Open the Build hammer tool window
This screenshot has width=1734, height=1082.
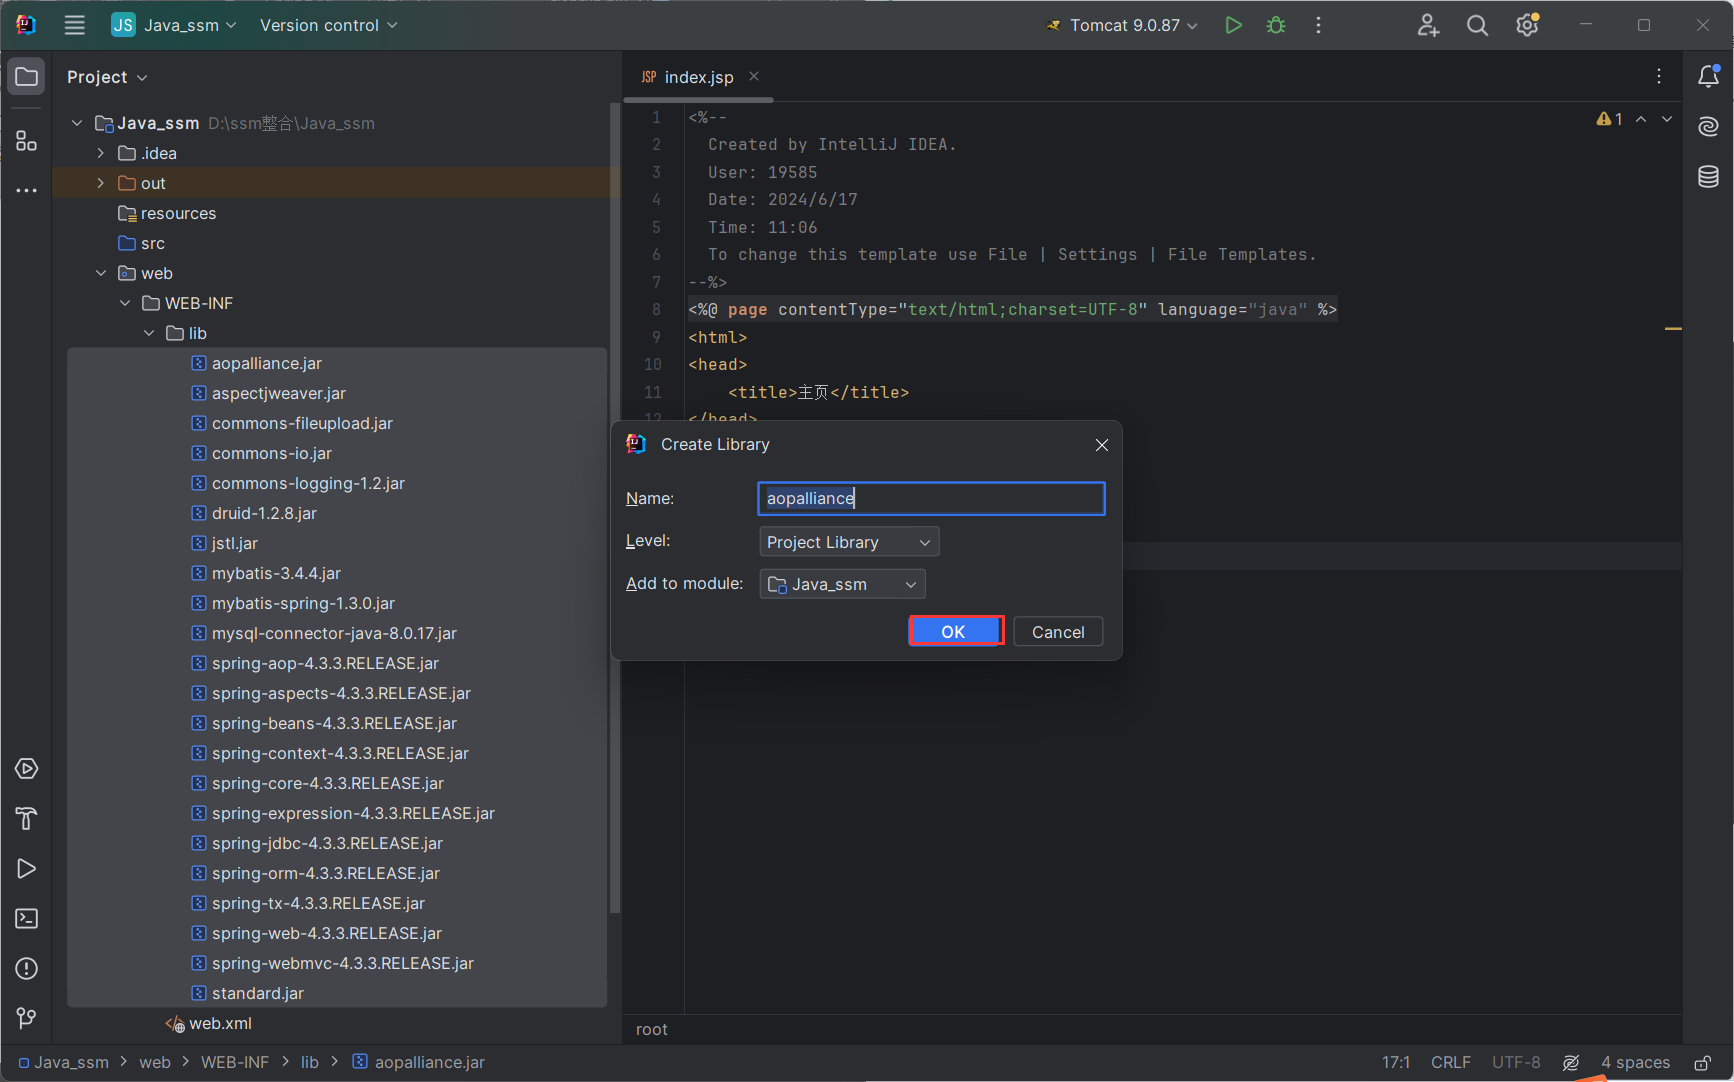[x=27, y=818]
